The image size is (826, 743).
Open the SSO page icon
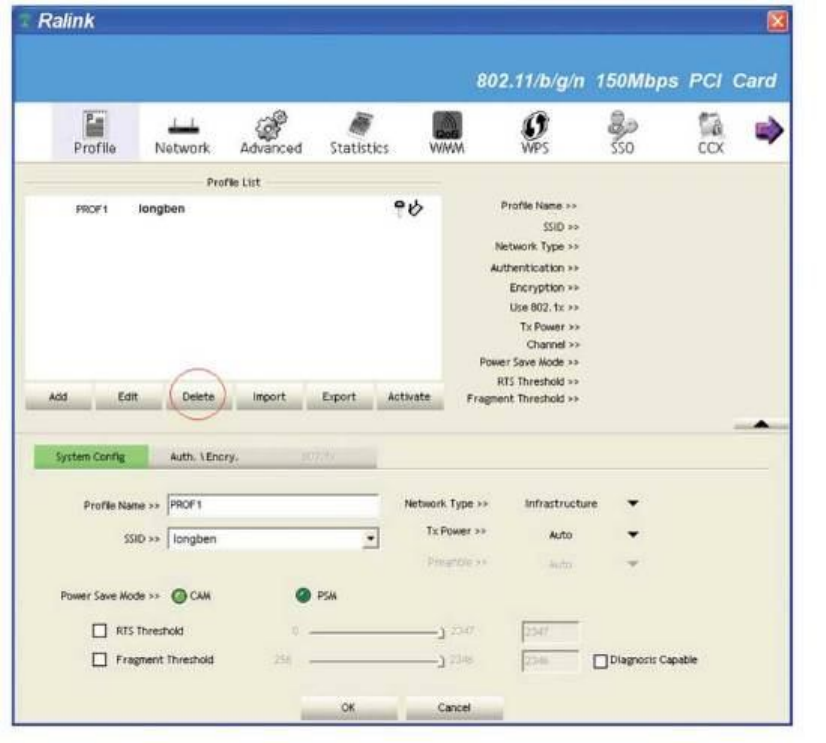click(x=623, y=132)
